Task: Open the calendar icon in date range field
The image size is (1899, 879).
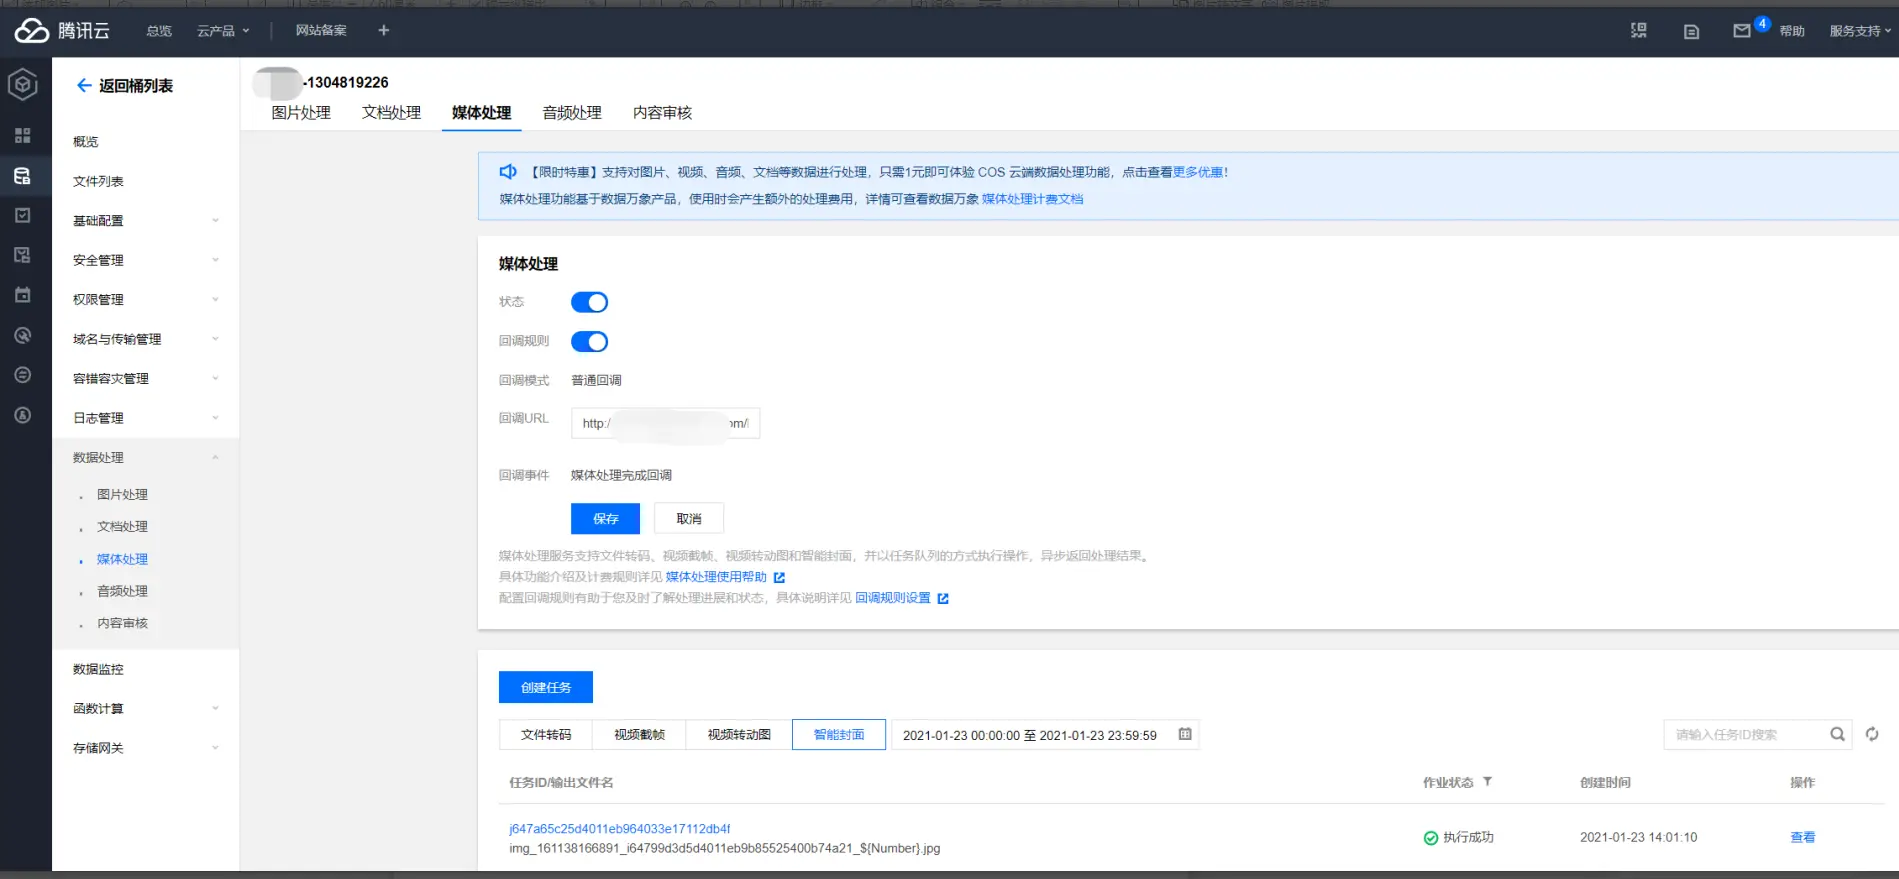Action: pyautogui.click(x=1185, y=734)
